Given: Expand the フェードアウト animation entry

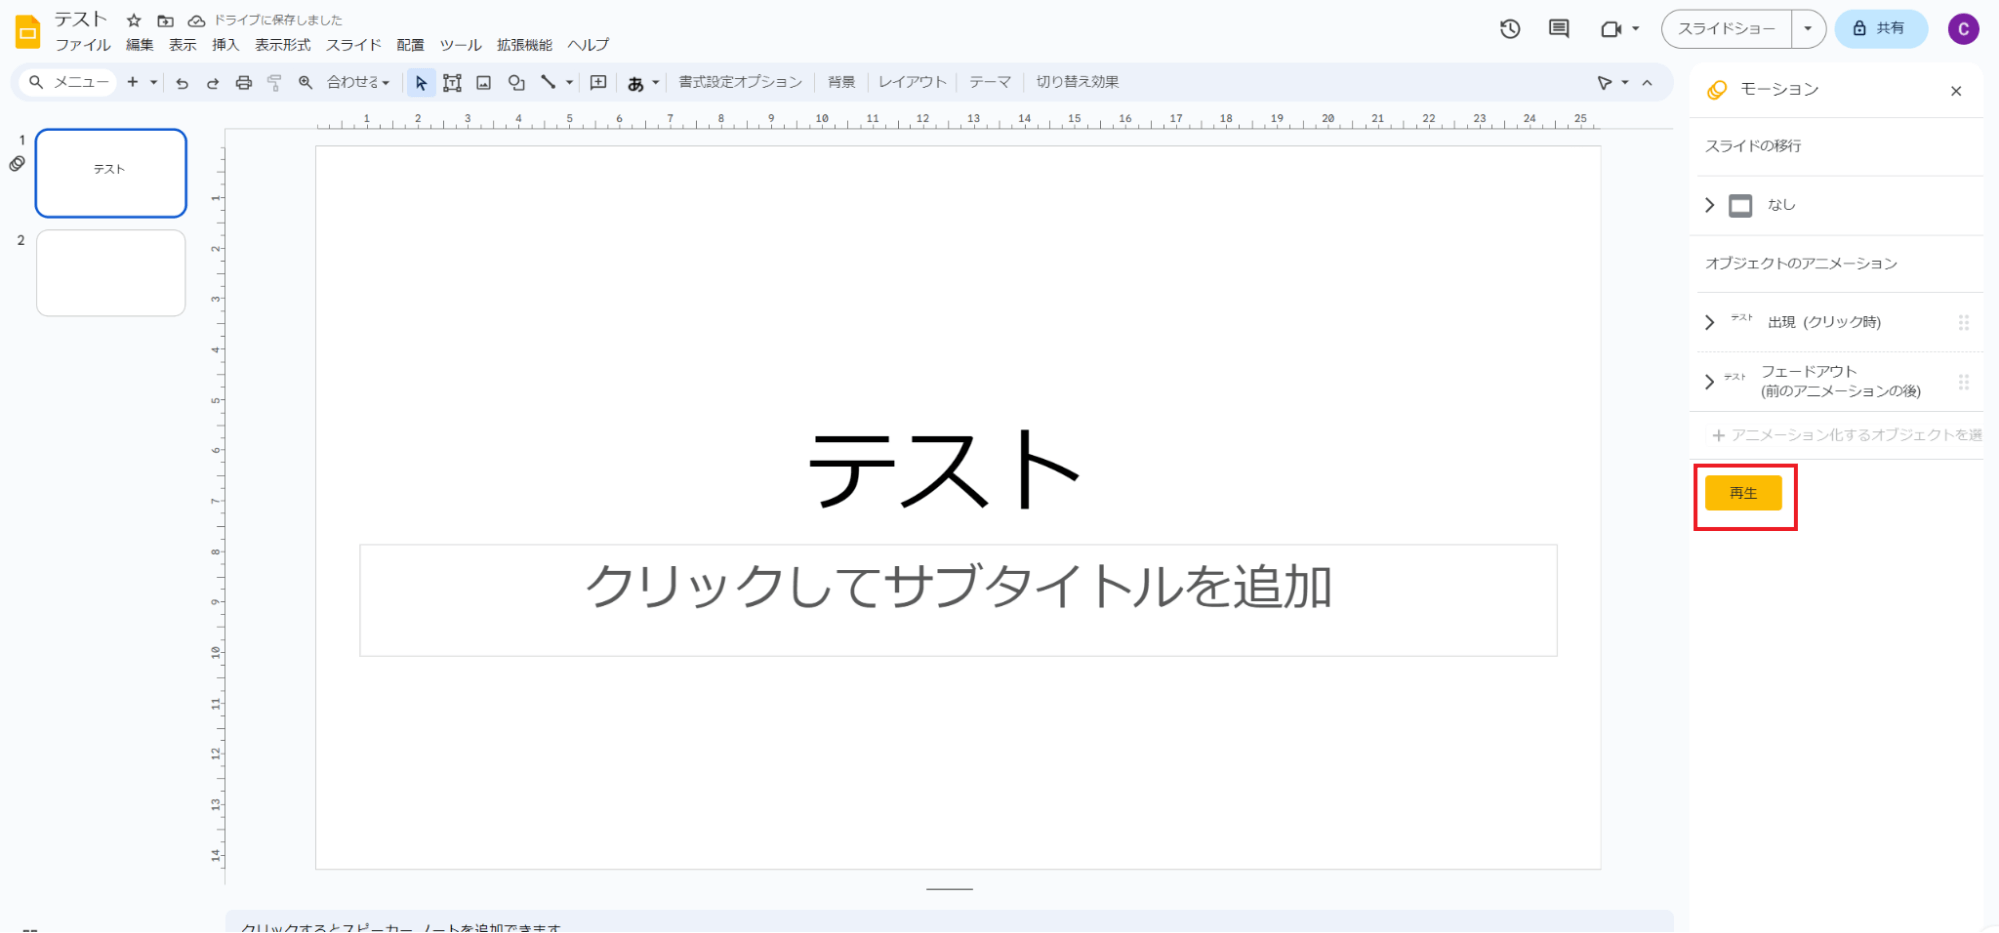Looking at the screenshot, I should [x=1709, y=381].
